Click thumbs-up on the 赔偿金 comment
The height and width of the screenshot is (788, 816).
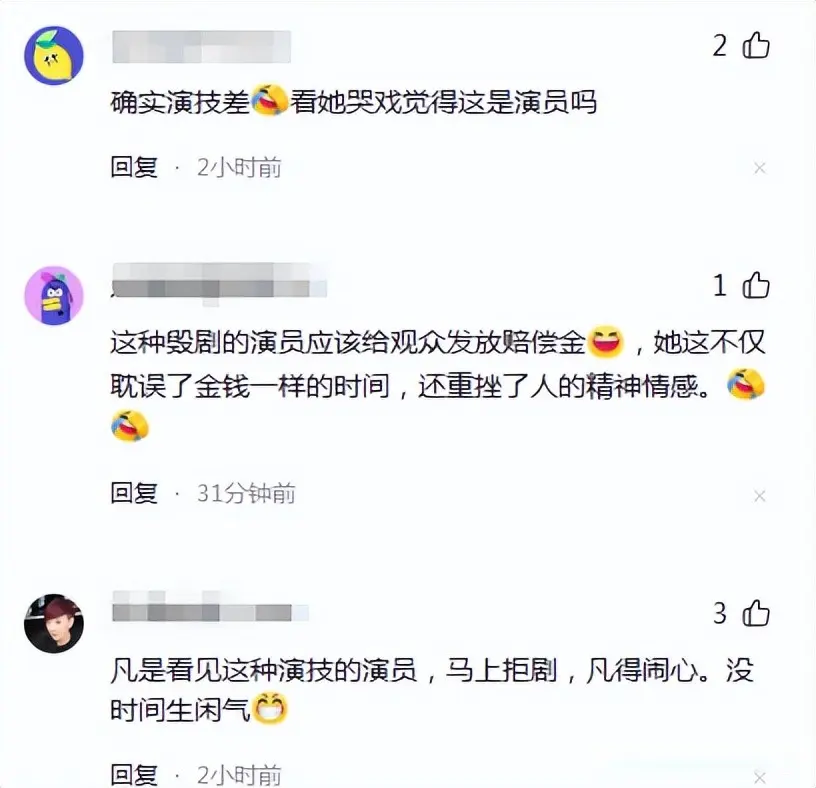coord(756,285)
